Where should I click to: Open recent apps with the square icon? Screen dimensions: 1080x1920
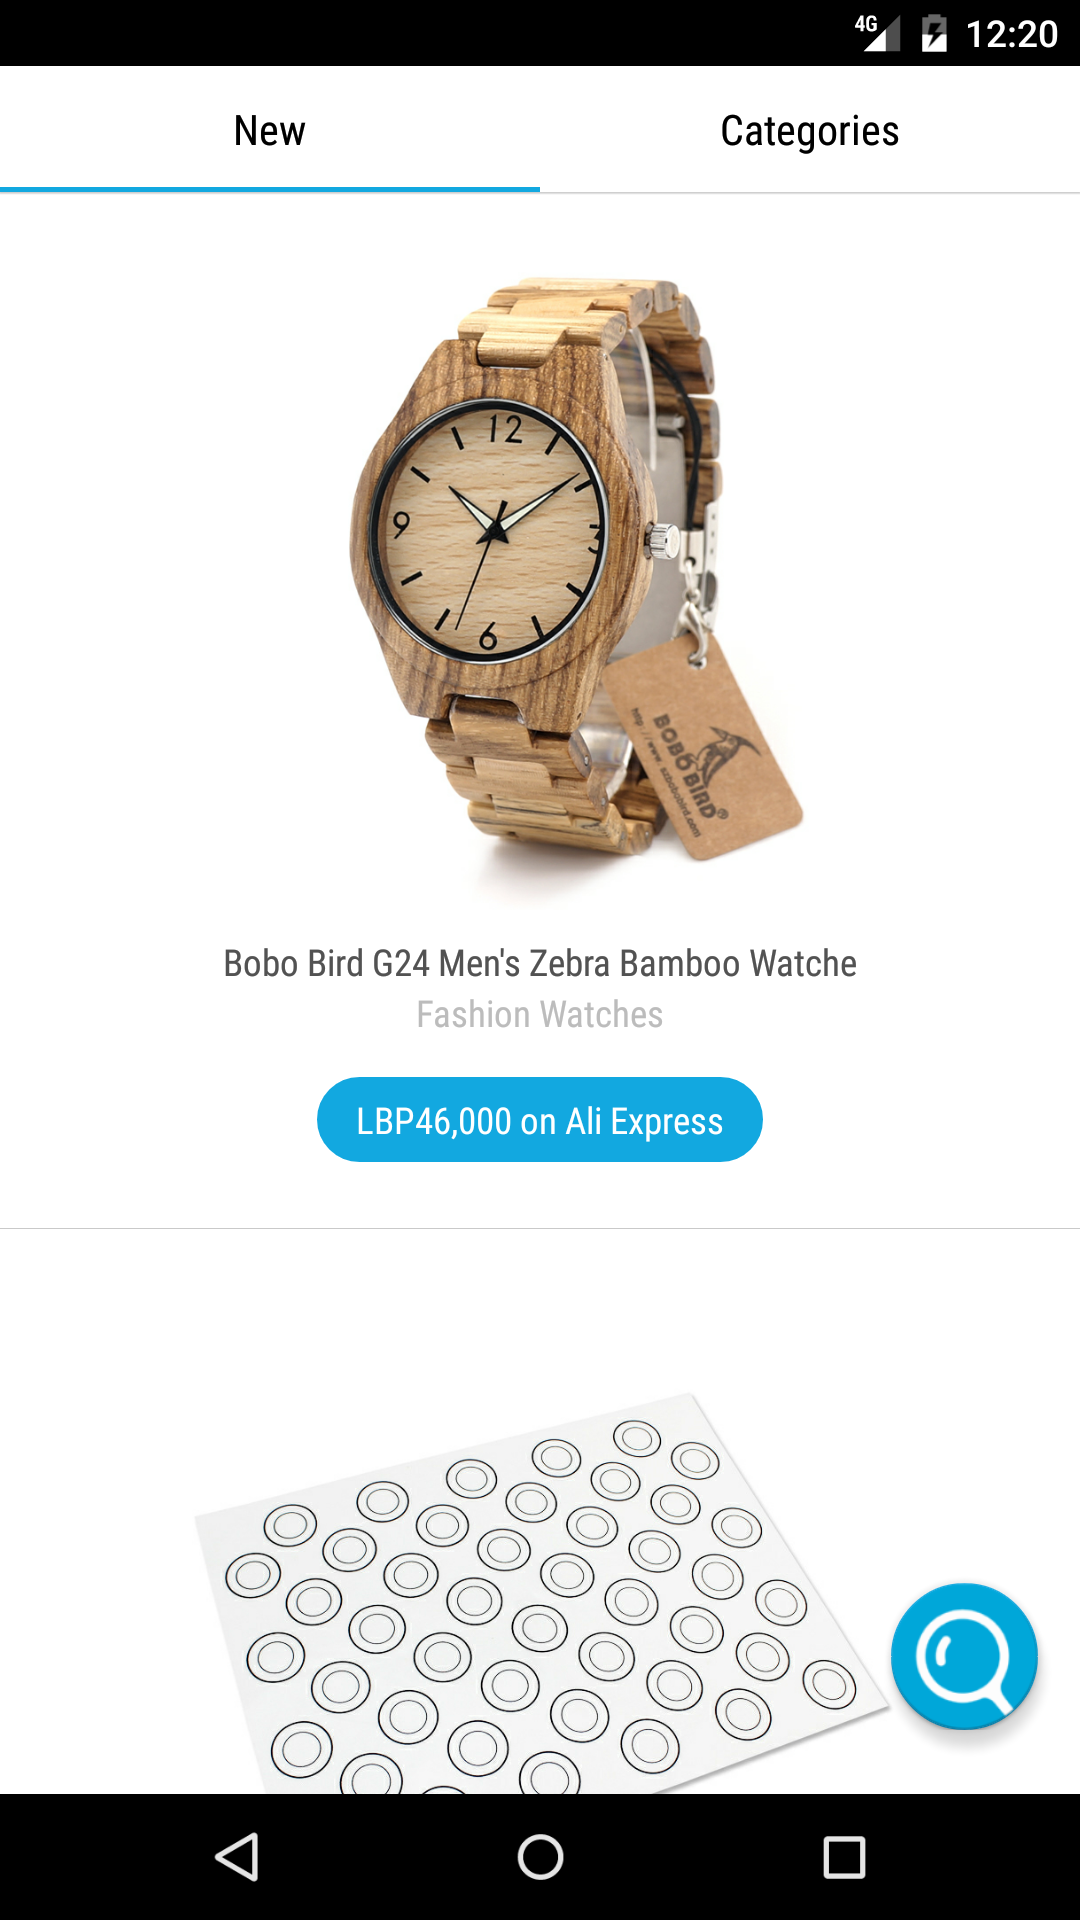844,1857
